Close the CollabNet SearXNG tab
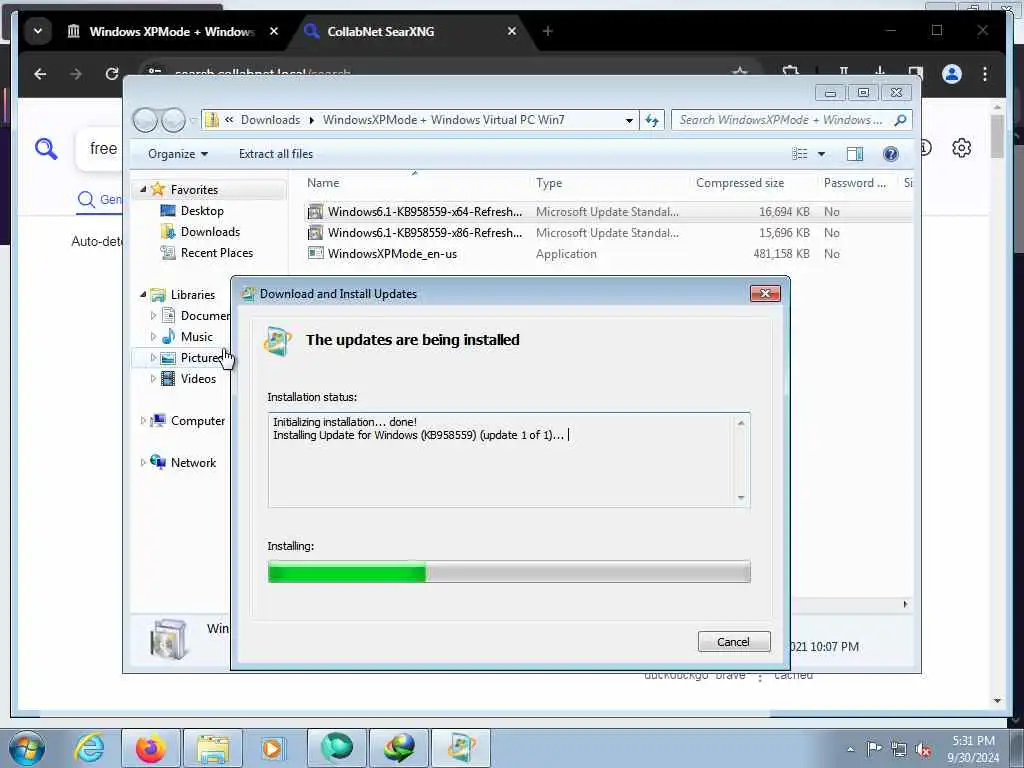 512,31
